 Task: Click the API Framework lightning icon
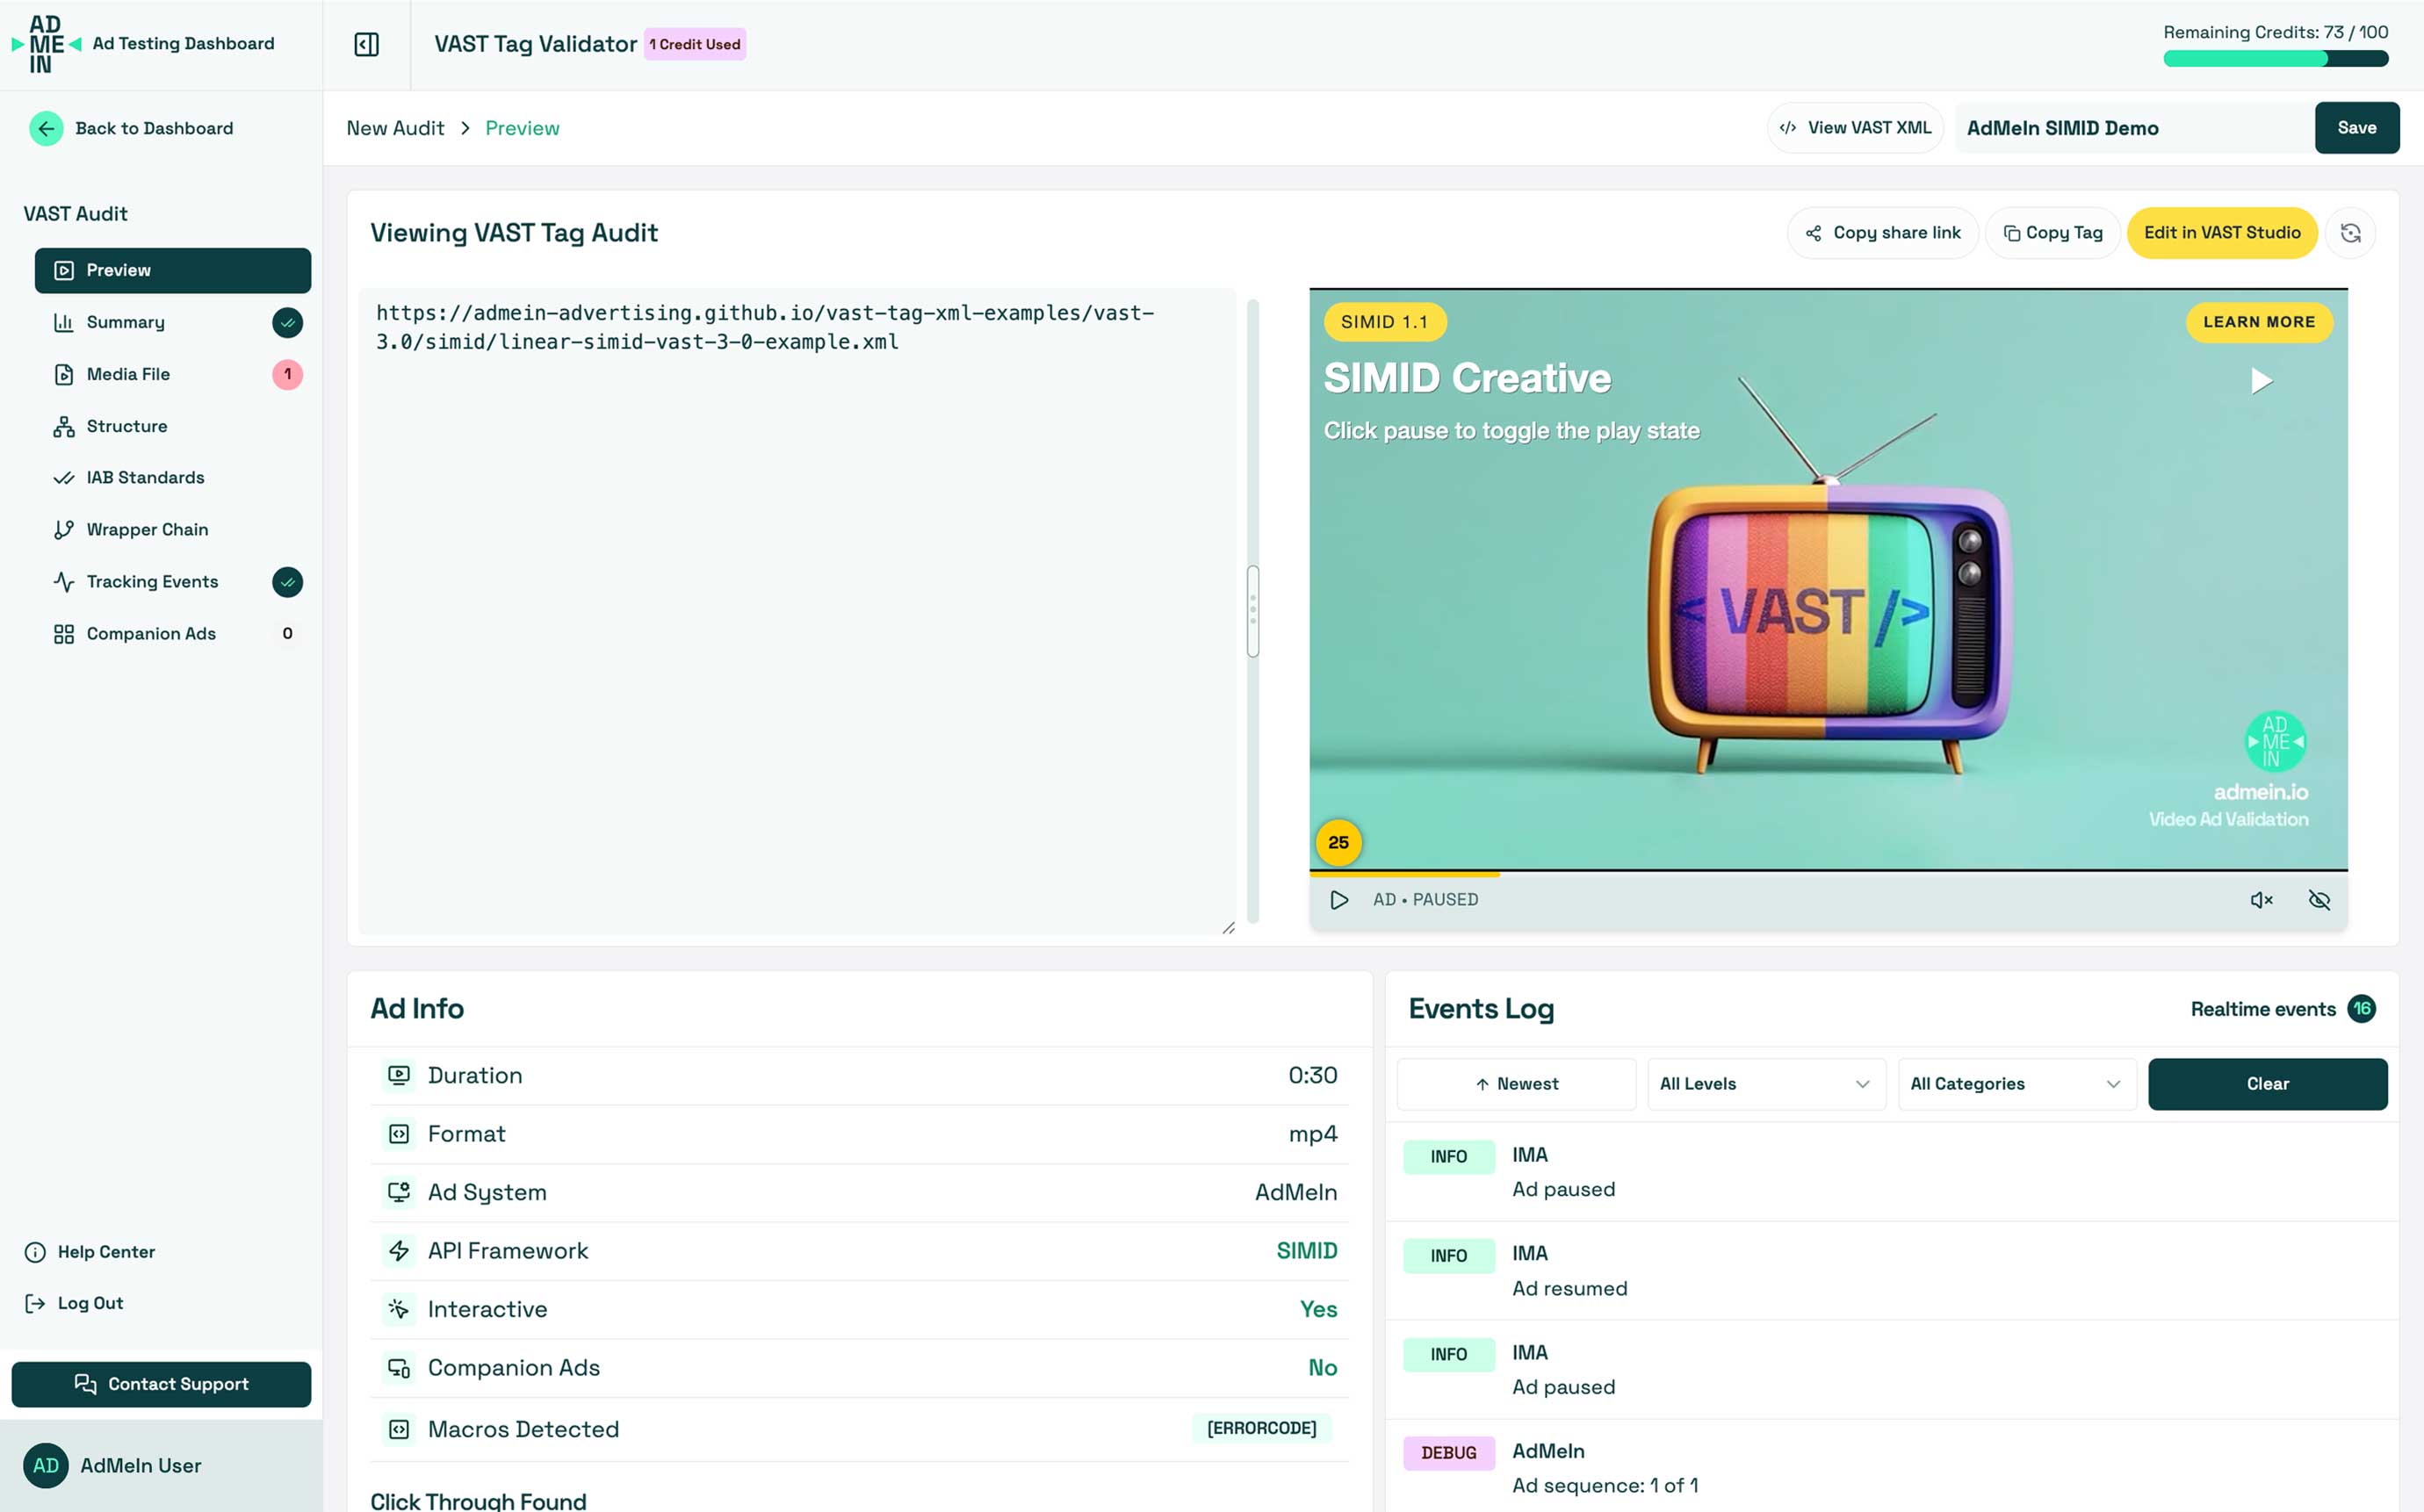[x=399, y=1251]
